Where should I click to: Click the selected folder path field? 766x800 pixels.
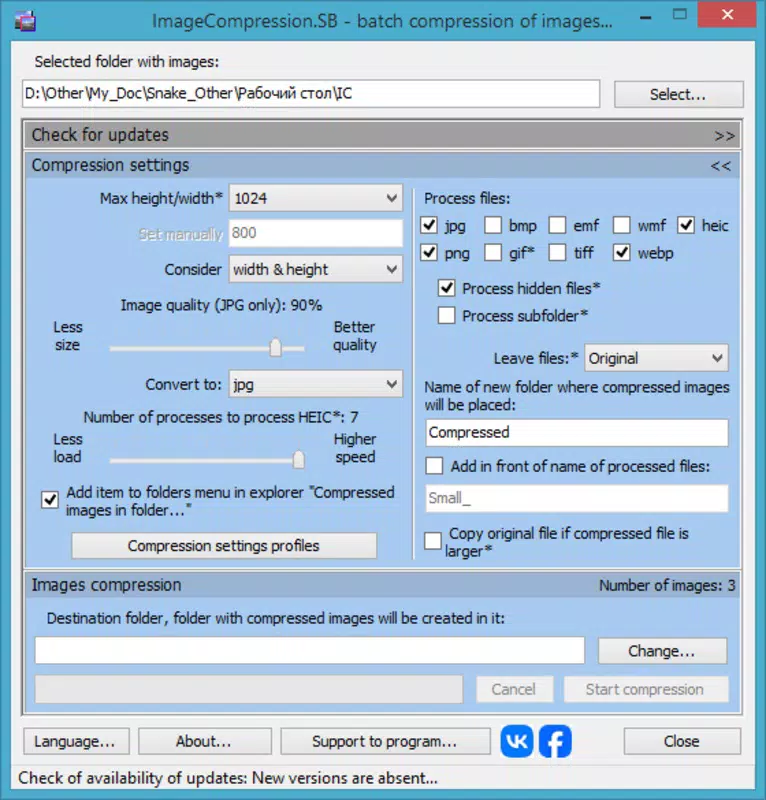pyautogui.click(x=311, y=94)
